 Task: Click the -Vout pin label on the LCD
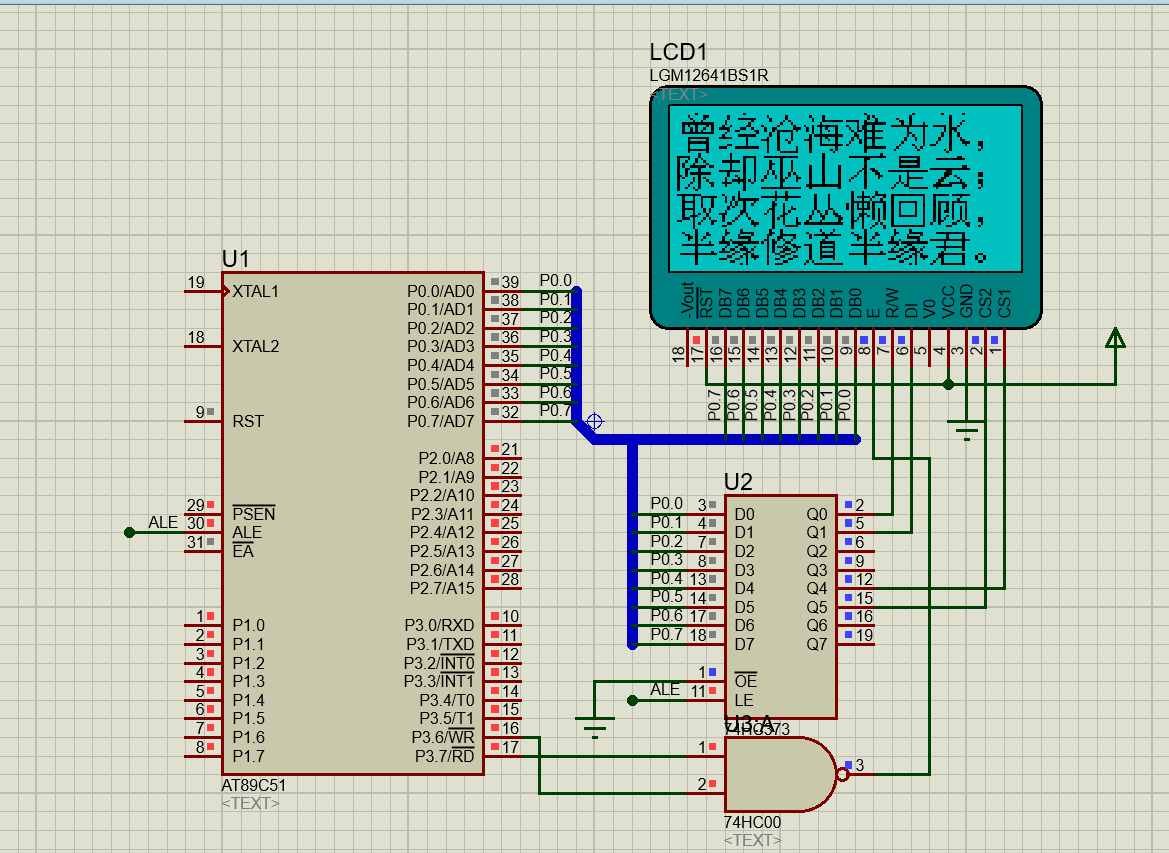[x=687, y=298]
